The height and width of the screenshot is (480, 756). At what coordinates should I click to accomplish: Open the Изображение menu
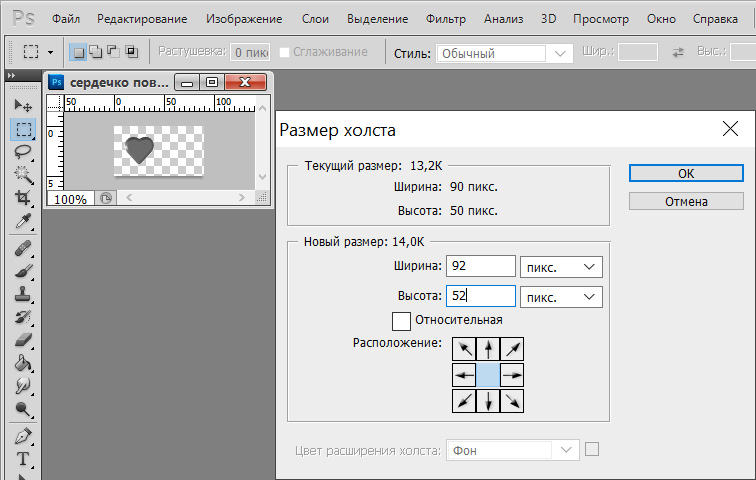point(244,19)
